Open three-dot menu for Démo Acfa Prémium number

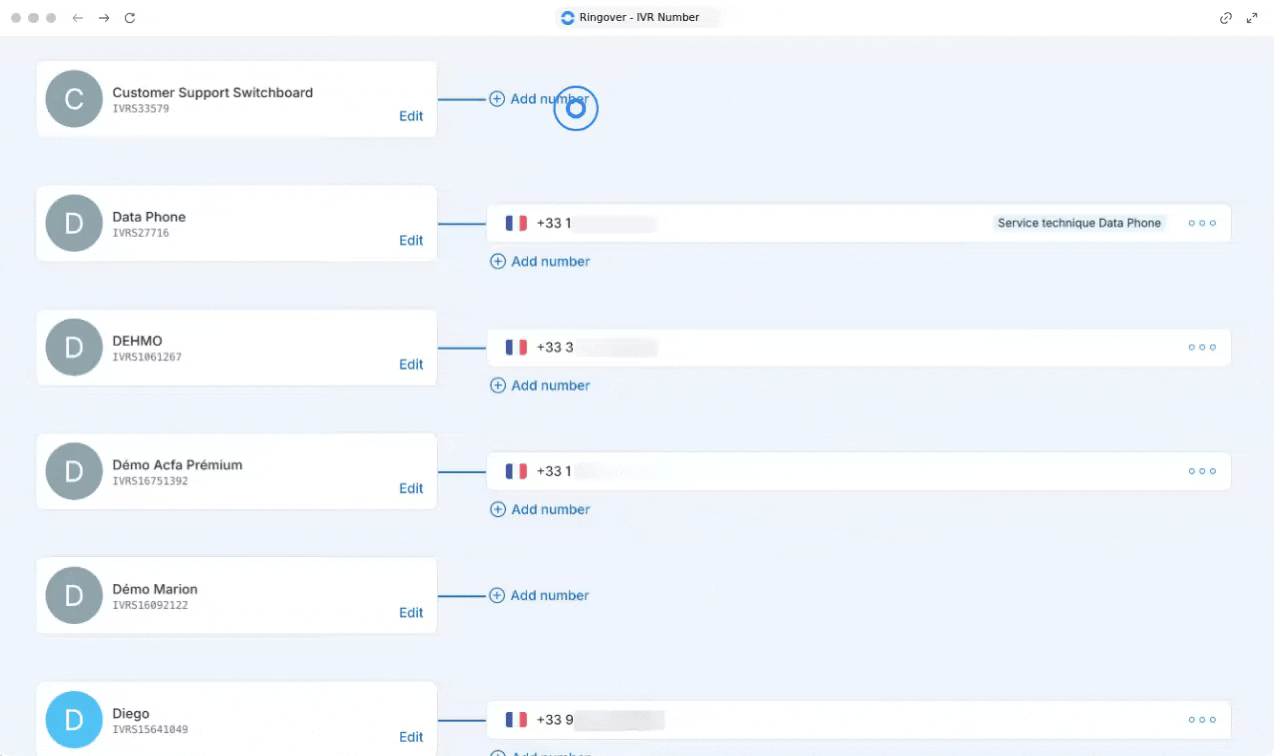point(1202,471)
